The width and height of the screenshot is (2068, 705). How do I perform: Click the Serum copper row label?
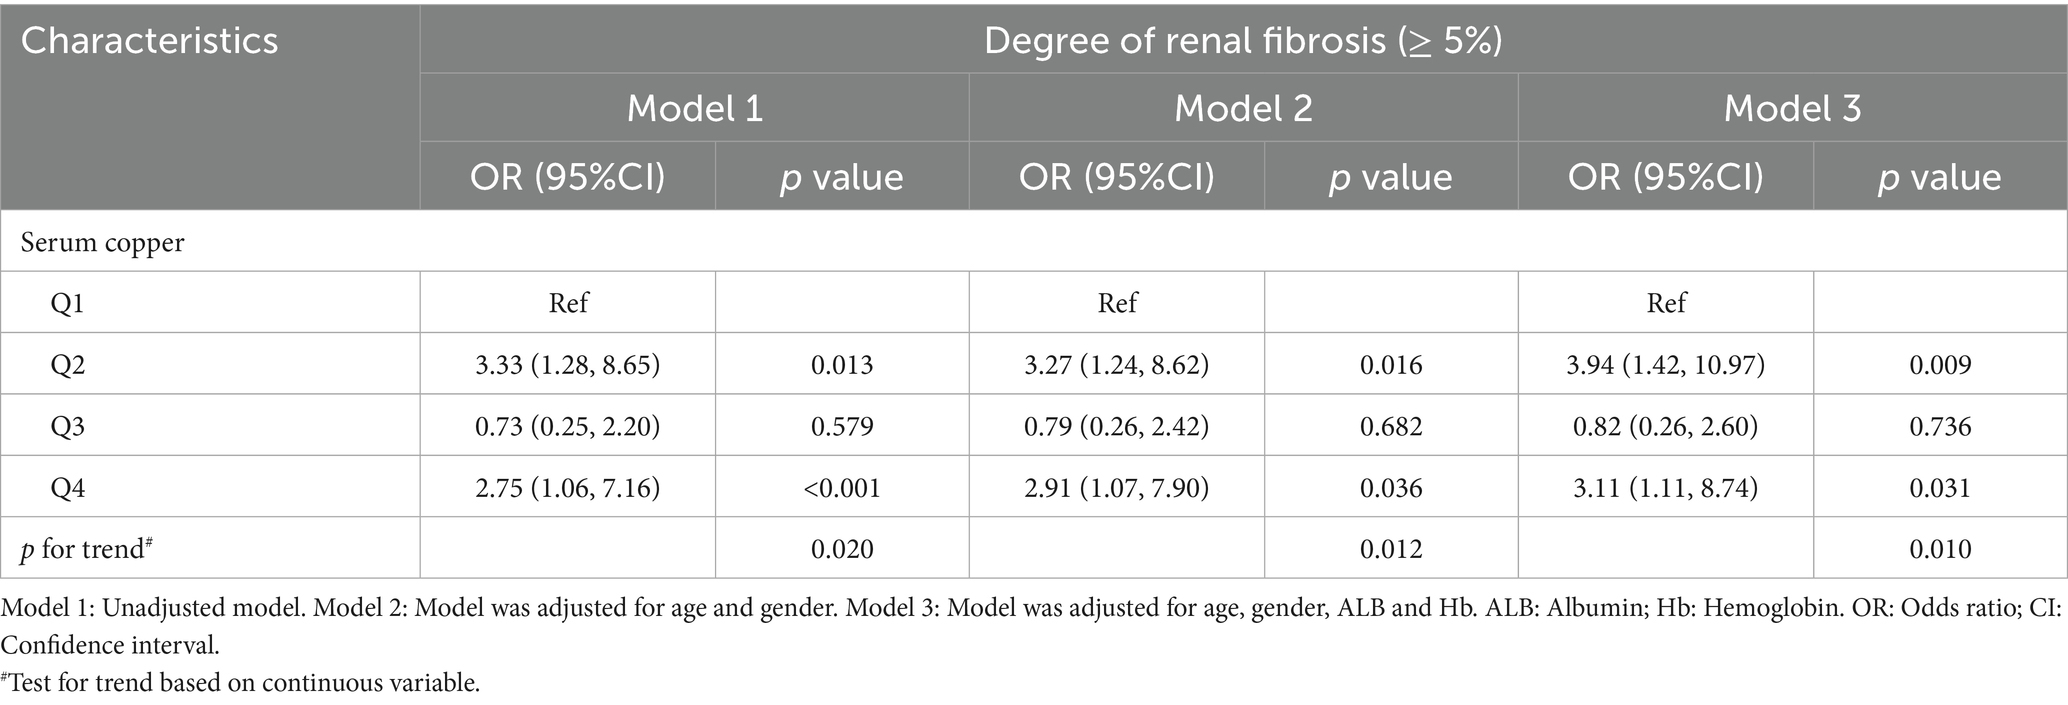click(104, 243)
